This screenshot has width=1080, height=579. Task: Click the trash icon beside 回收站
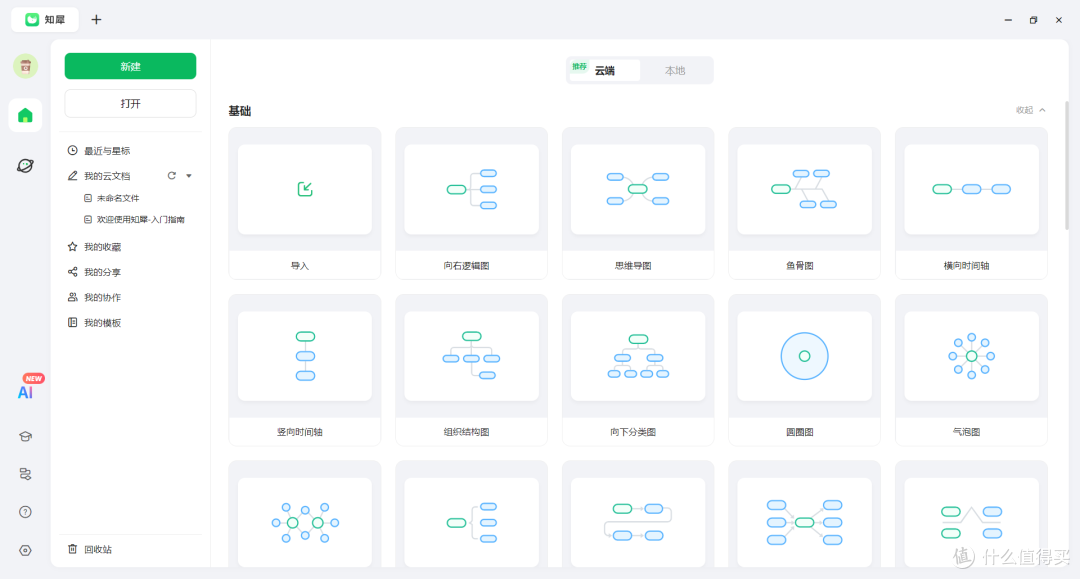point(72,549)
